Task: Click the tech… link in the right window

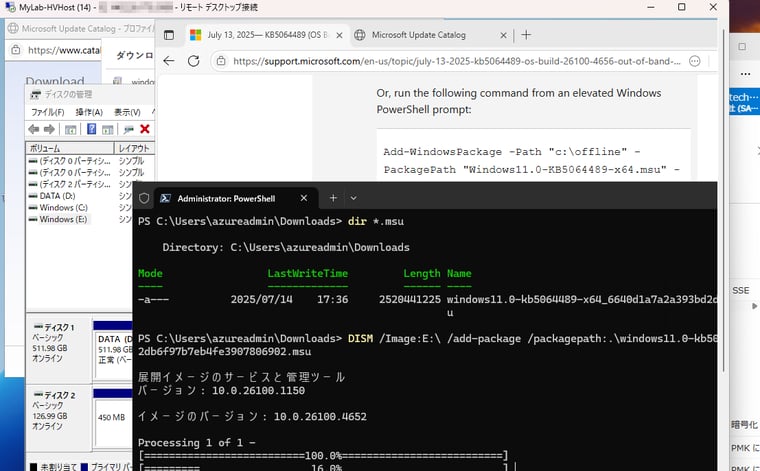Action: pos(744,97)
